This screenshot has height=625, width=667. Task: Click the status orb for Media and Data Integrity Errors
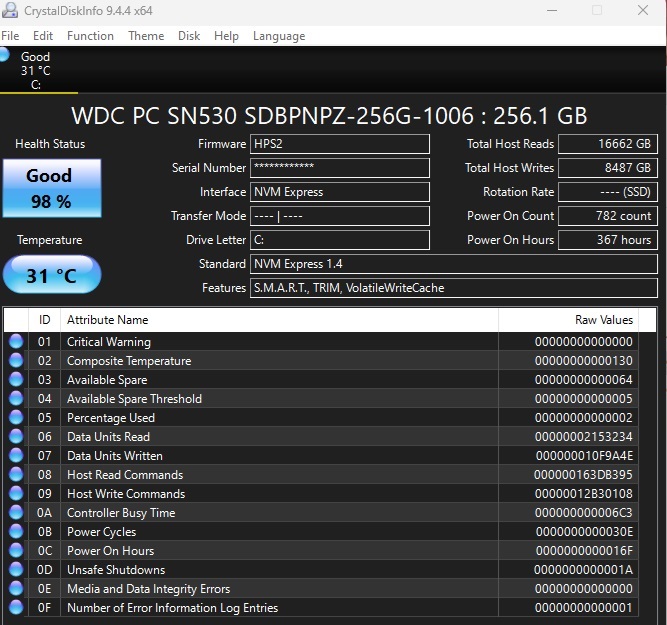click(x=16, y=588)
